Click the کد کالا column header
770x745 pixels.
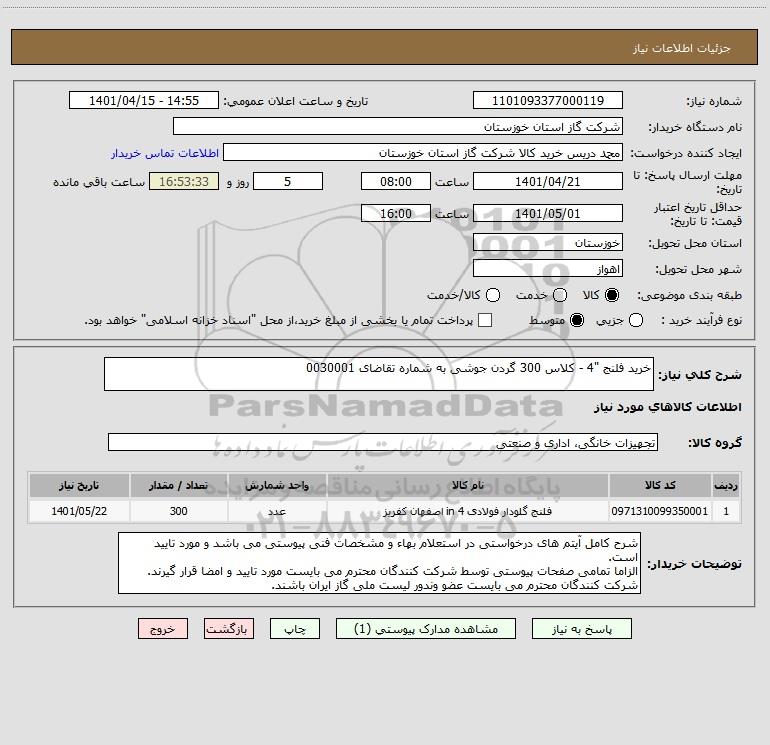tap(660, 485)
